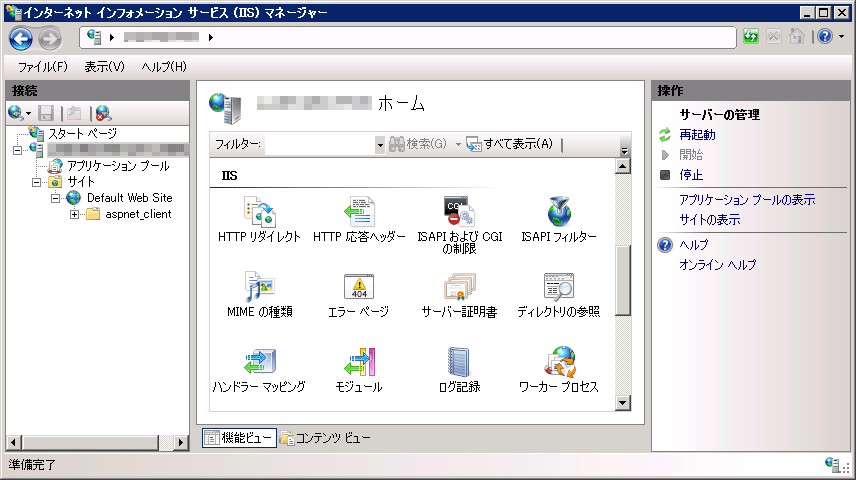The width and height of the screenshot is (856, 480).
Task: Click アプリケーション プールの表示 link
Action: [747, 200]
